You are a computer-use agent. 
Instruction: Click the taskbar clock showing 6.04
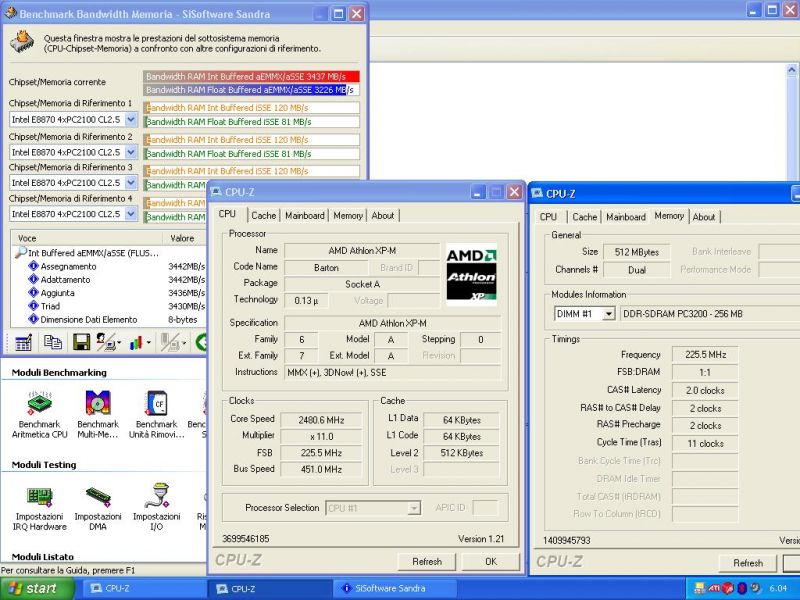coord(778,589)
